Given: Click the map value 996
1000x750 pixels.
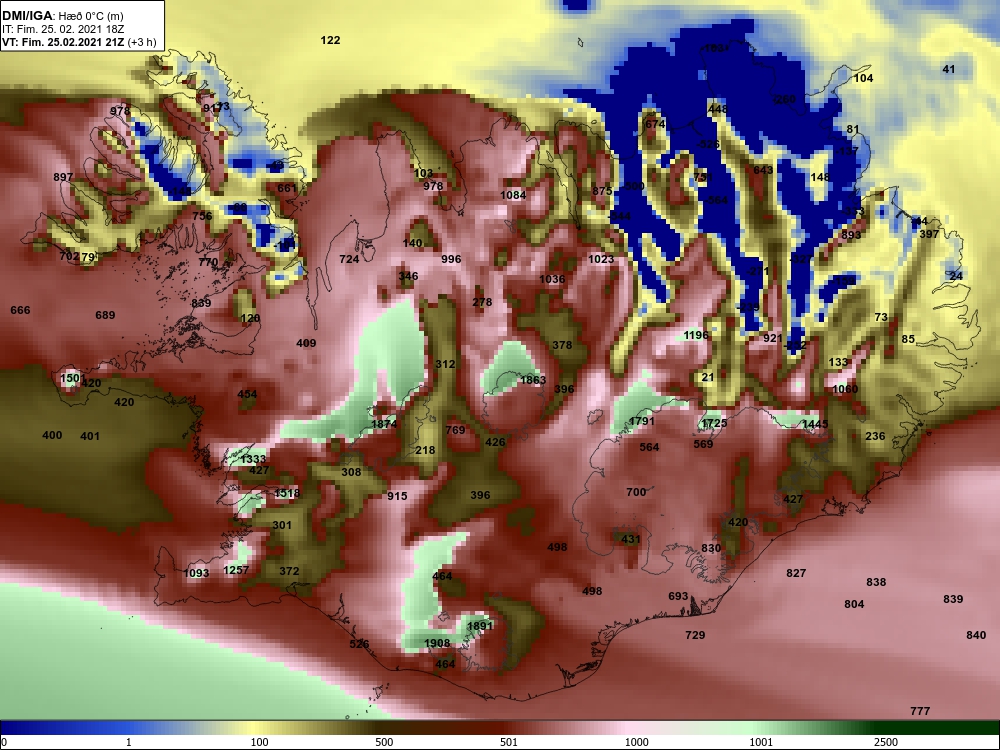Looking at the screenshot, I should click(451, 259).
